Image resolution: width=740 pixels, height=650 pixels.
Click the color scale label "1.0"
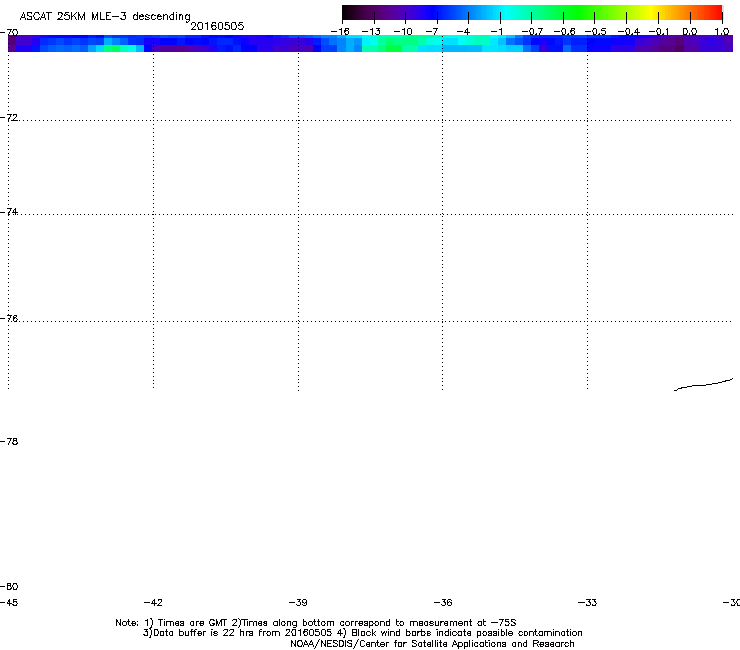722,31
